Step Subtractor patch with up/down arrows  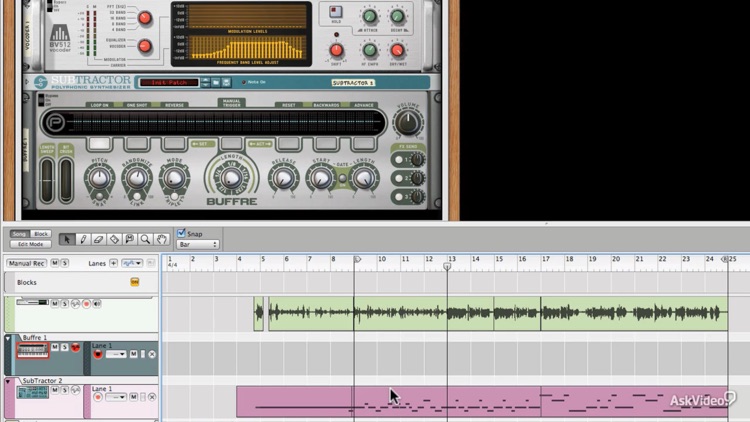(205, 83)
